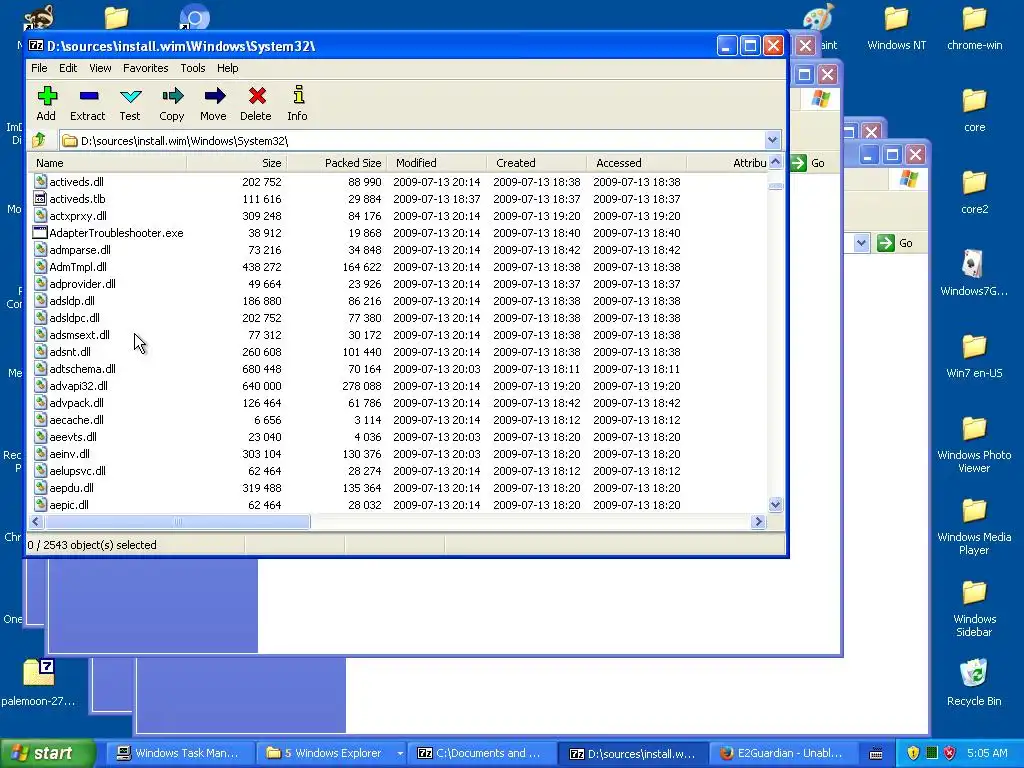Click Go button beside the 7-Zip window edge
This screenshot has height=768, width=1024.
click(808, 163)
